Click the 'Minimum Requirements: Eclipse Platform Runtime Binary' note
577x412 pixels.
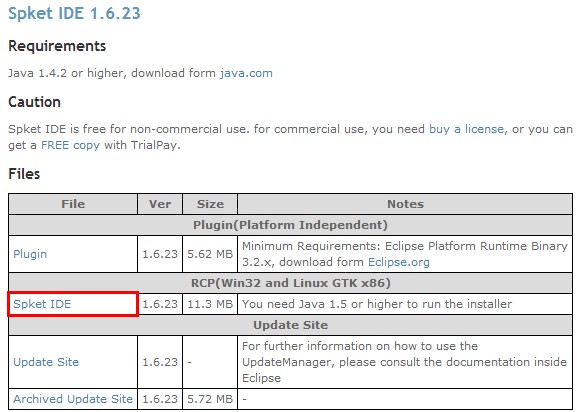(x=405, y=254)
